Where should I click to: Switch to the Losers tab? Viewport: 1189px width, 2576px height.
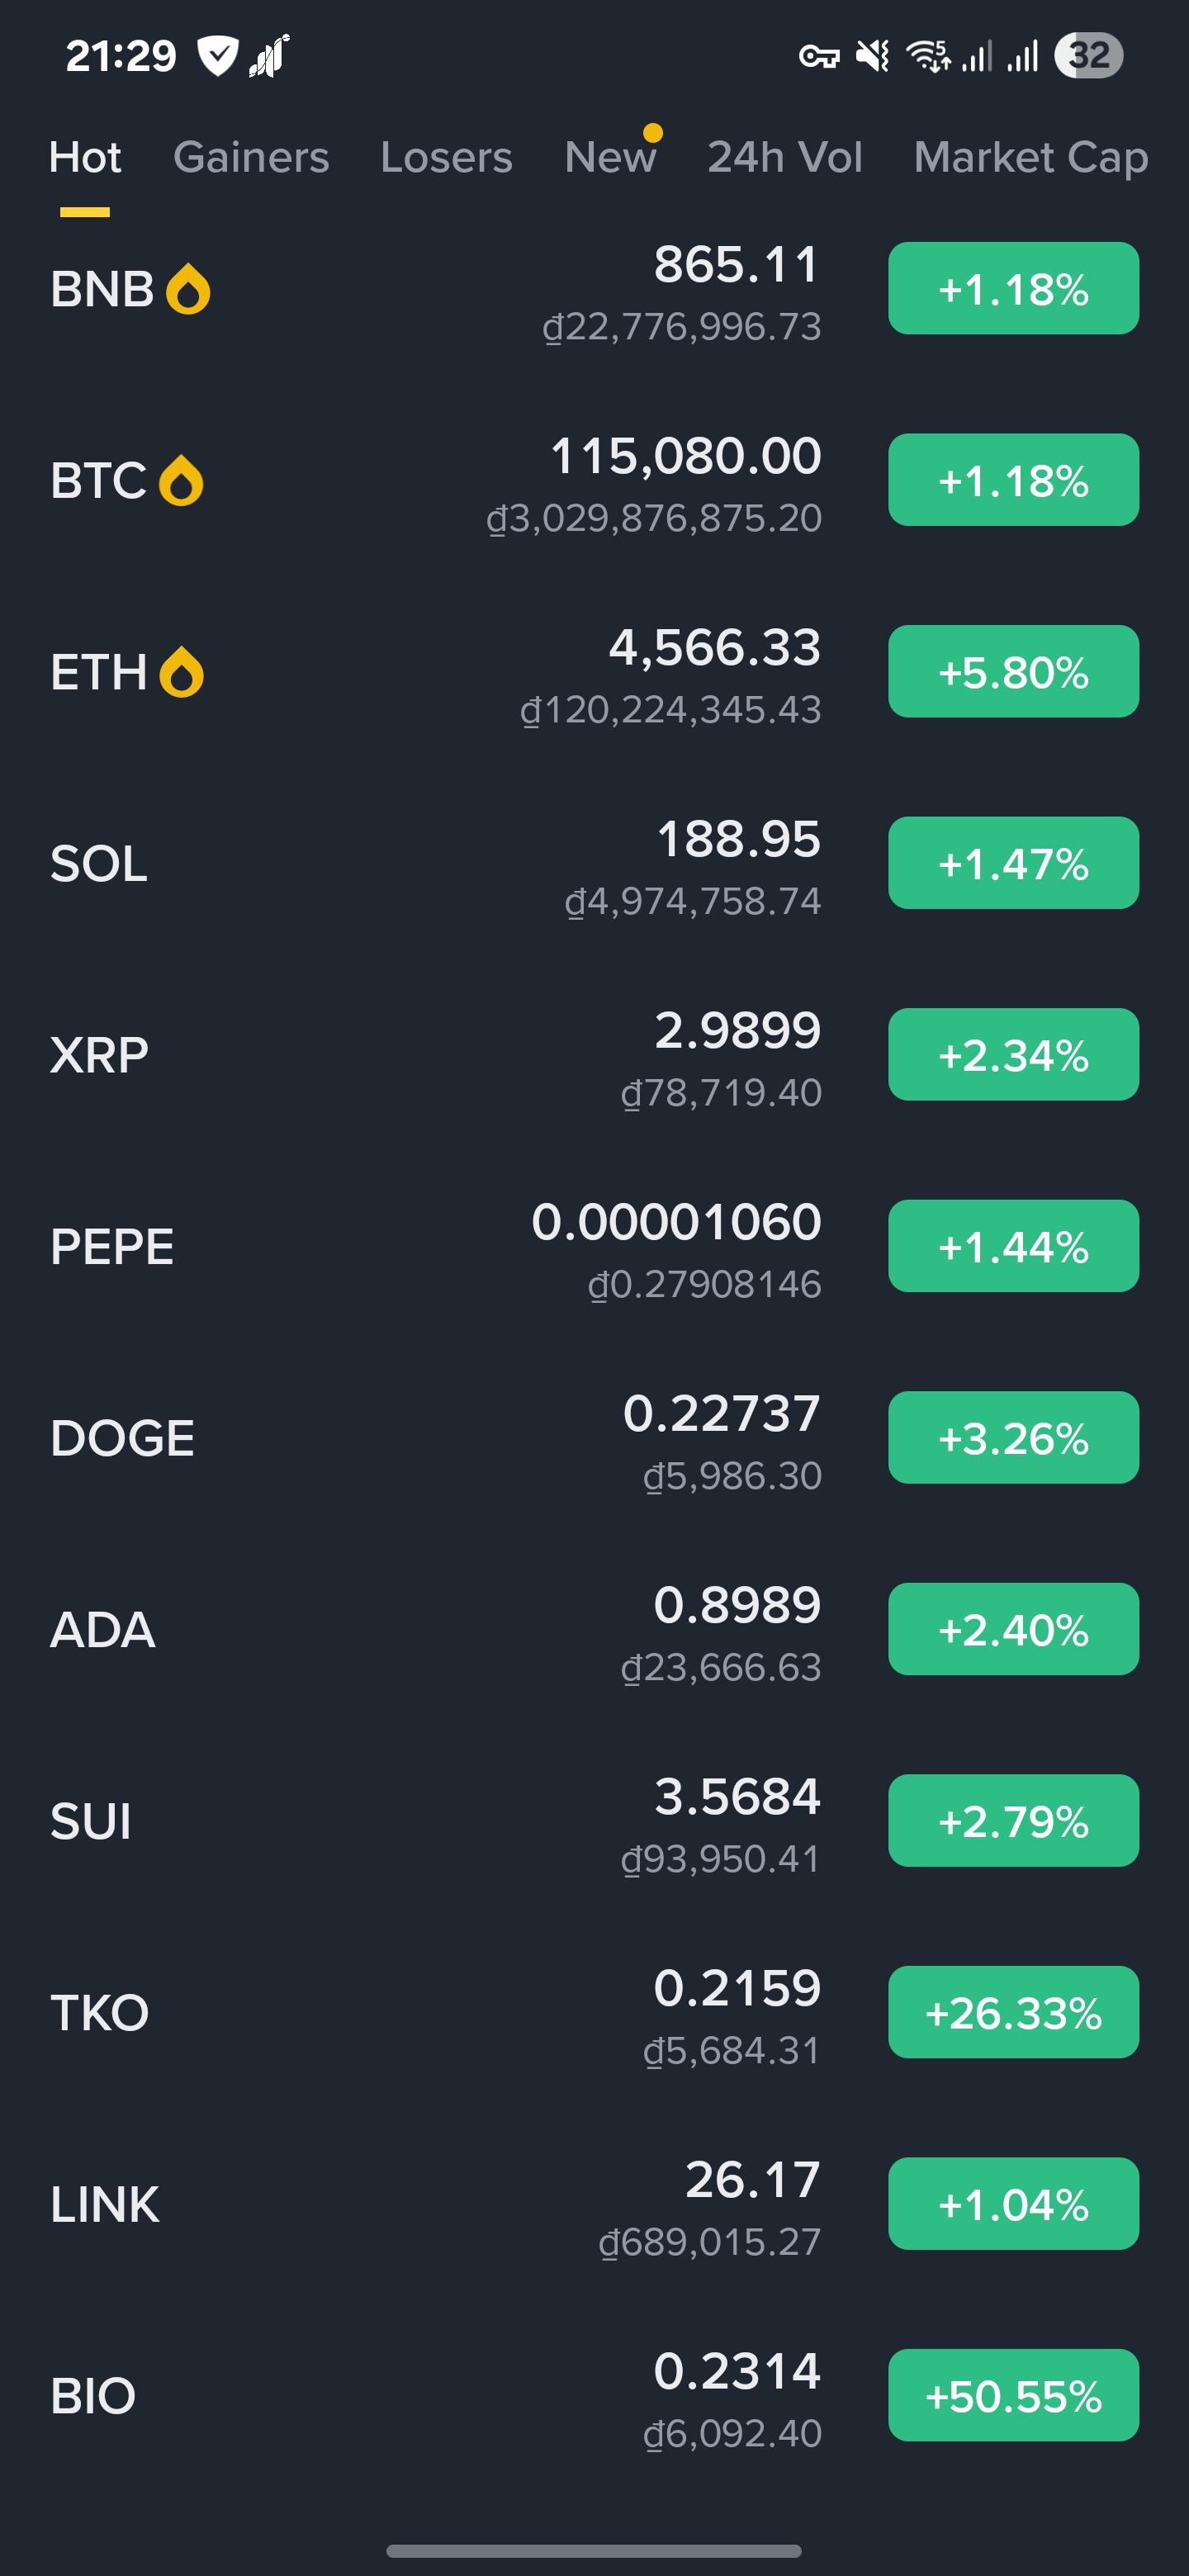[446, 157]
